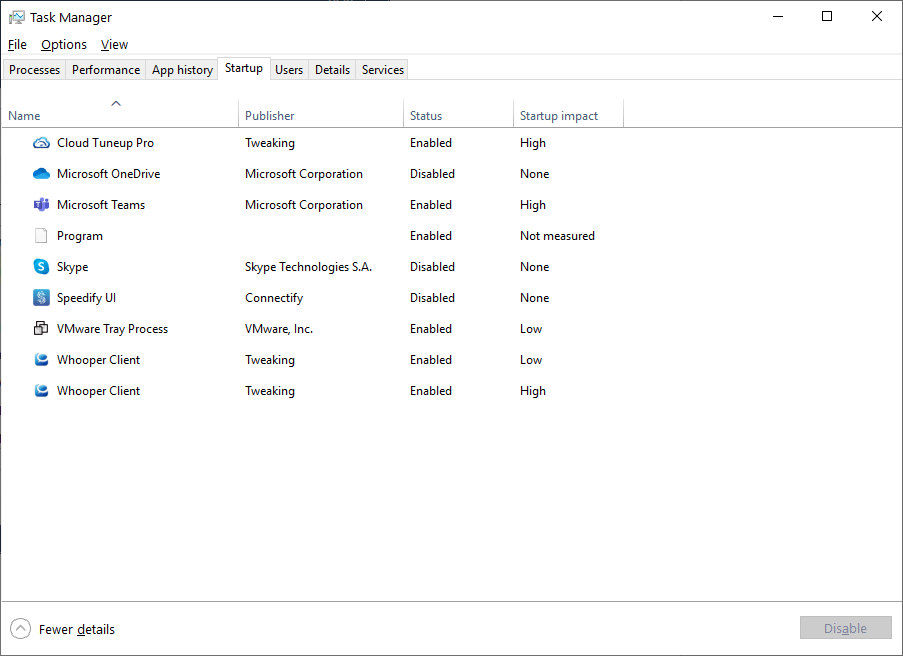This screenshot has height=656, width=903.
Task: Switch to the Services tab
Action: 381,69
